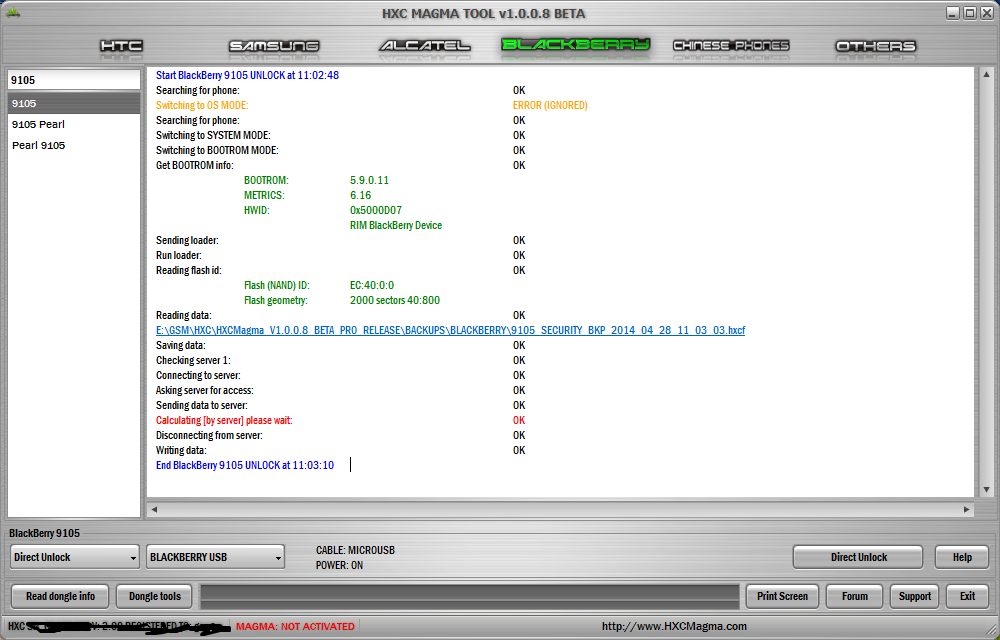Click the horizontal scrollbar right arrow
The height and width of the screenshot is (640, 1000).
[x=966, y=509]
